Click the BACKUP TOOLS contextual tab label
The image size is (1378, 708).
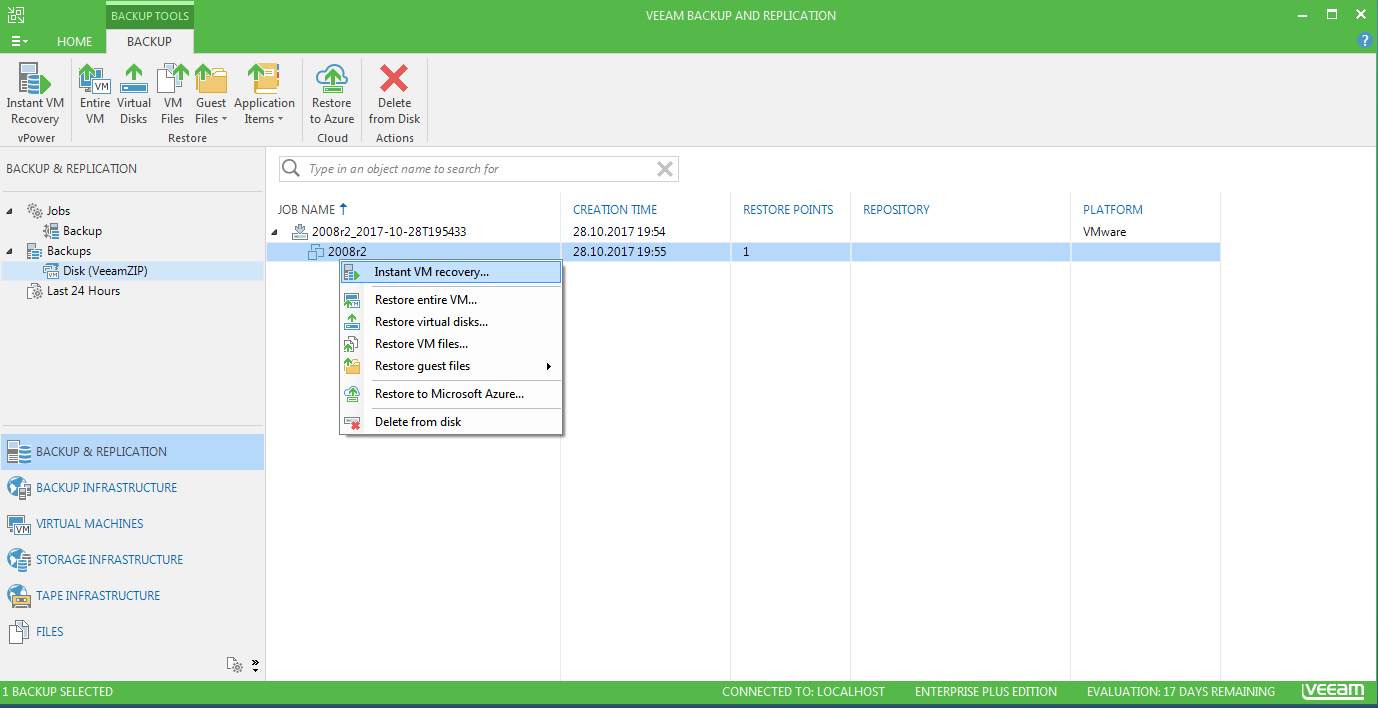coord(149,16)
